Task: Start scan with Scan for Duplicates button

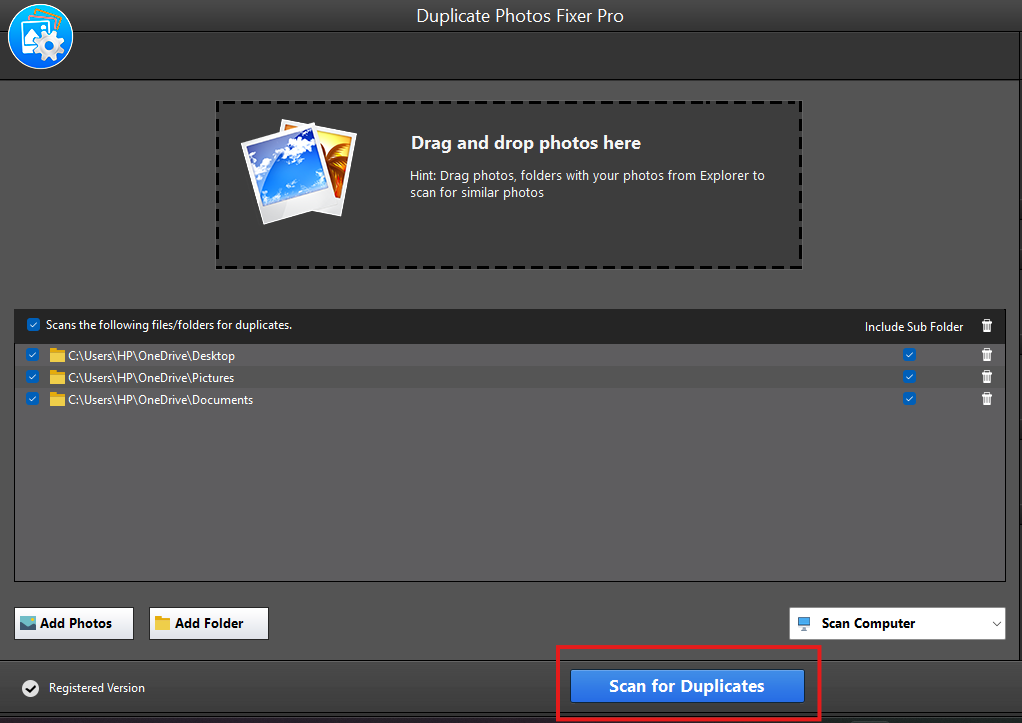Action: click(x=687, y=686)
